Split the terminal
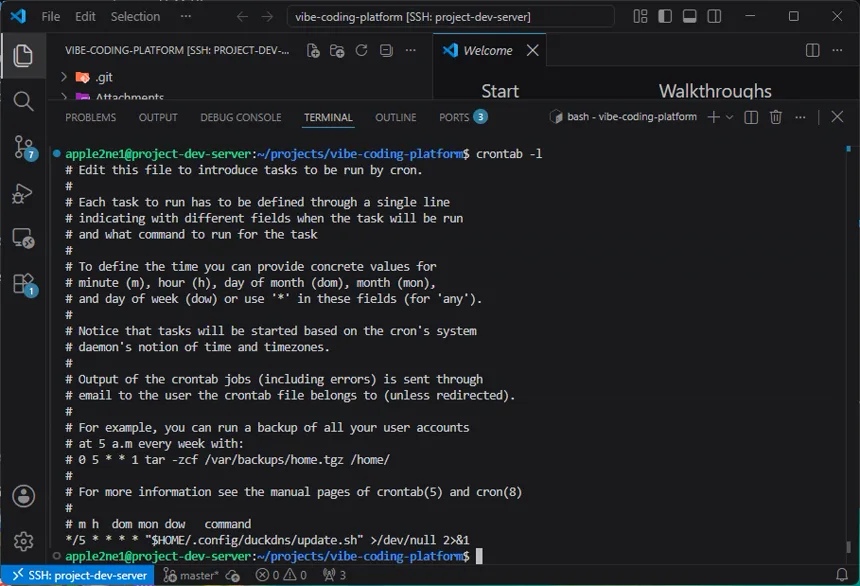The height and width of the screenshot is (586, 860). 751,117
